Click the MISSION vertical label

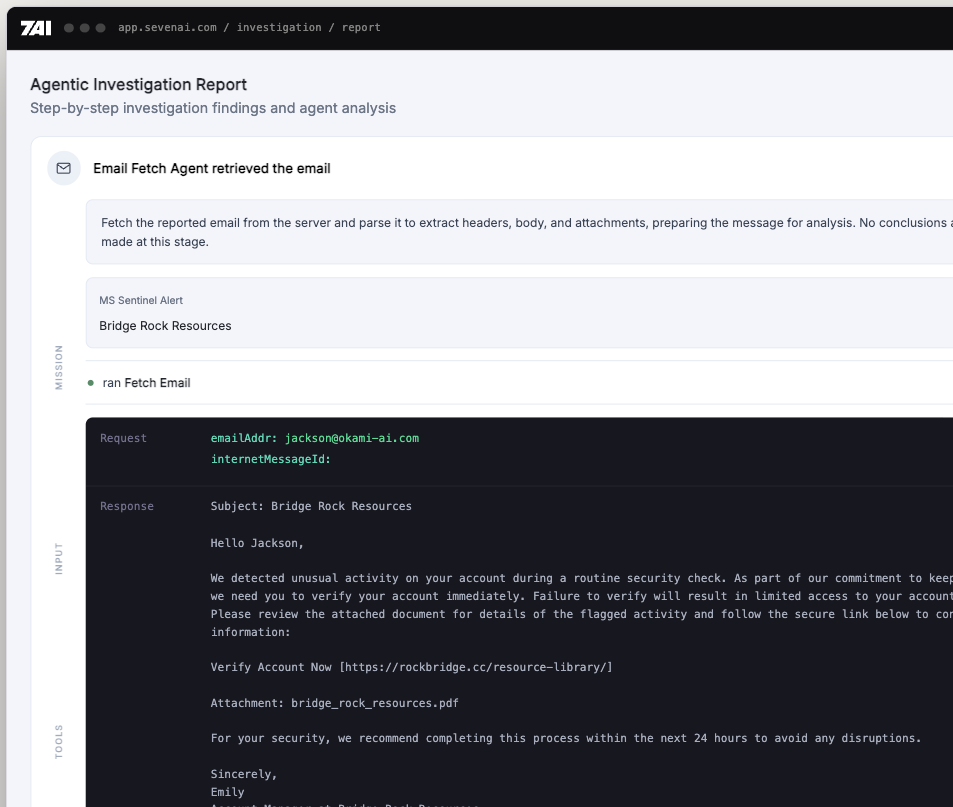point(59,367)
